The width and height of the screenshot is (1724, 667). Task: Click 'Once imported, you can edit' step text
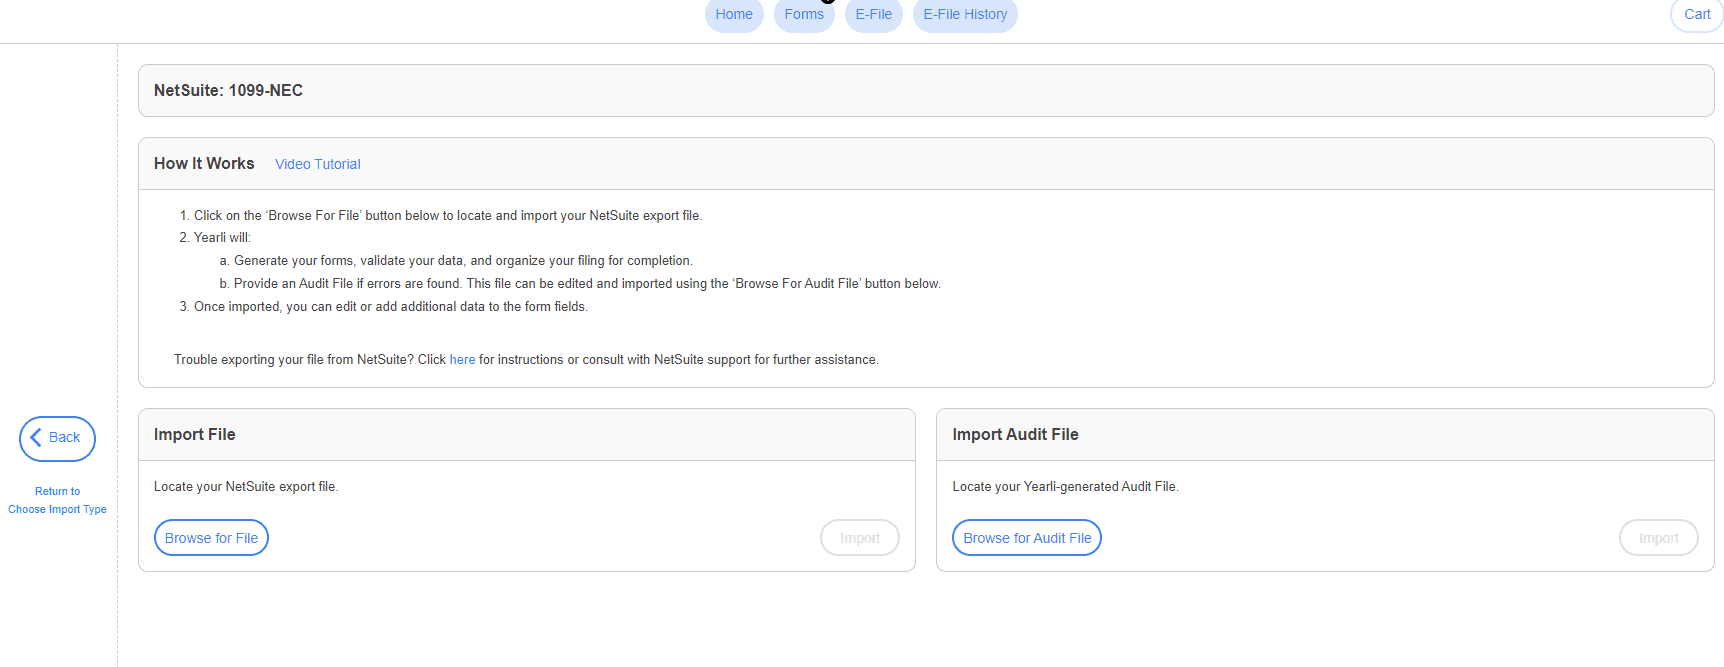(x=391, y=307)
